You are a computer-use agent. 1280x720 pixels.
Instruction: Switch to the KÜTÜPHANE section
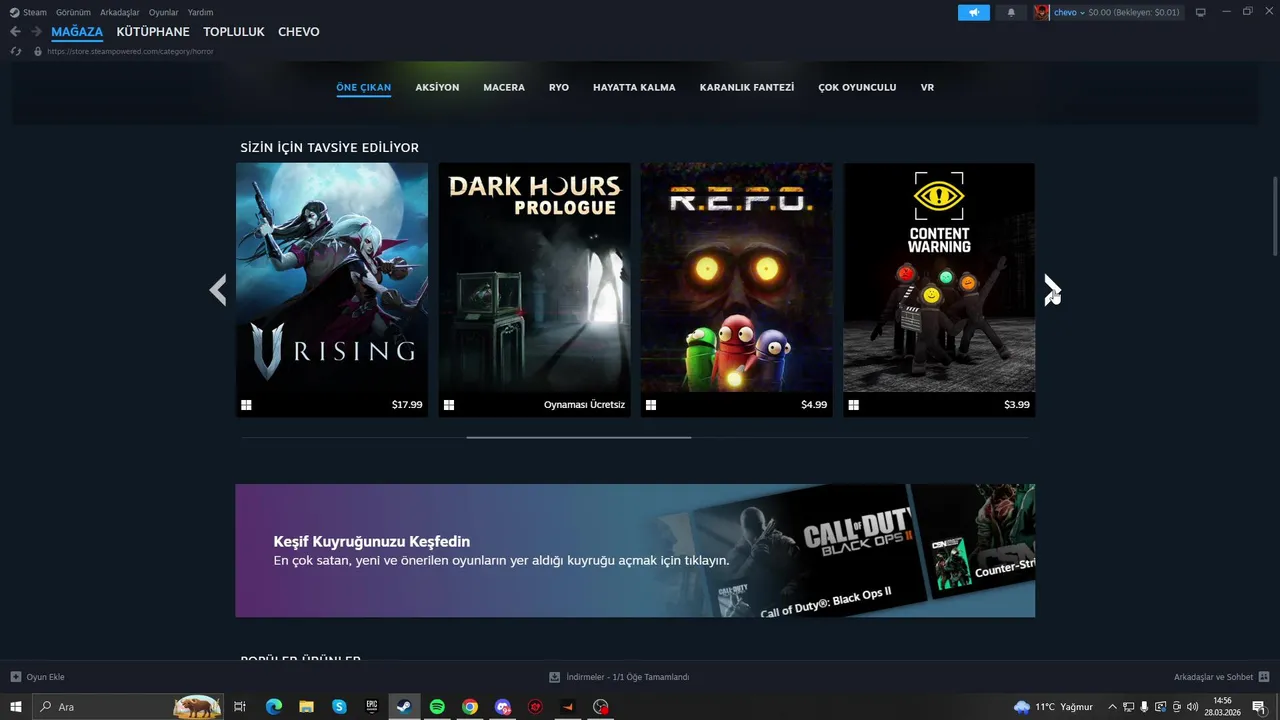click(153, 32)
